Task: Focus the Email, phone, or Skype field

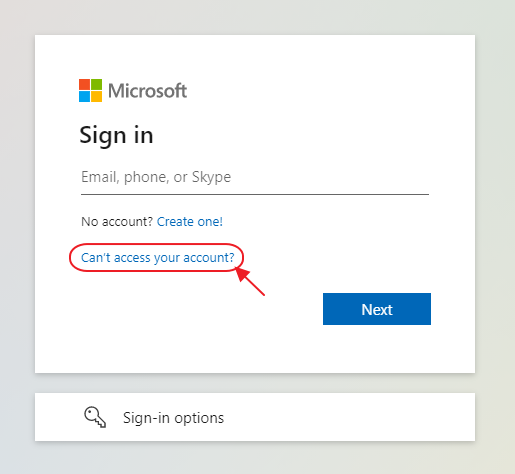Action: tap(255, 178)
